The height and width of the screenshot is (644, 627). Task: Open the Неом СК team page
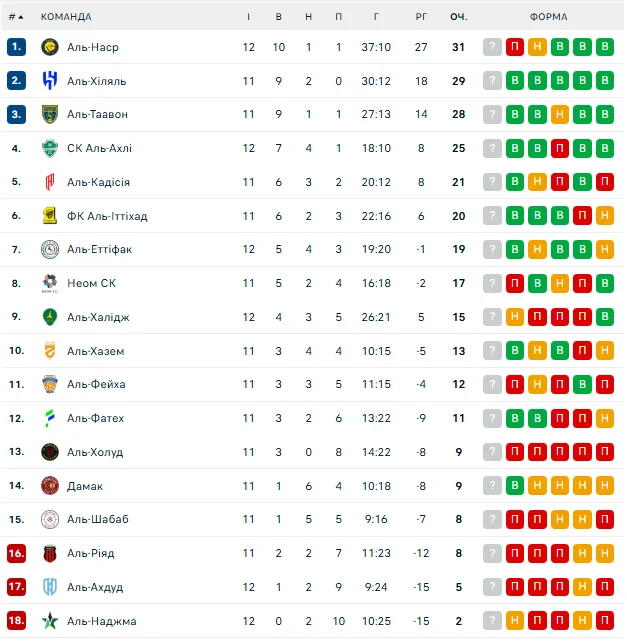(x=91, y=284)
